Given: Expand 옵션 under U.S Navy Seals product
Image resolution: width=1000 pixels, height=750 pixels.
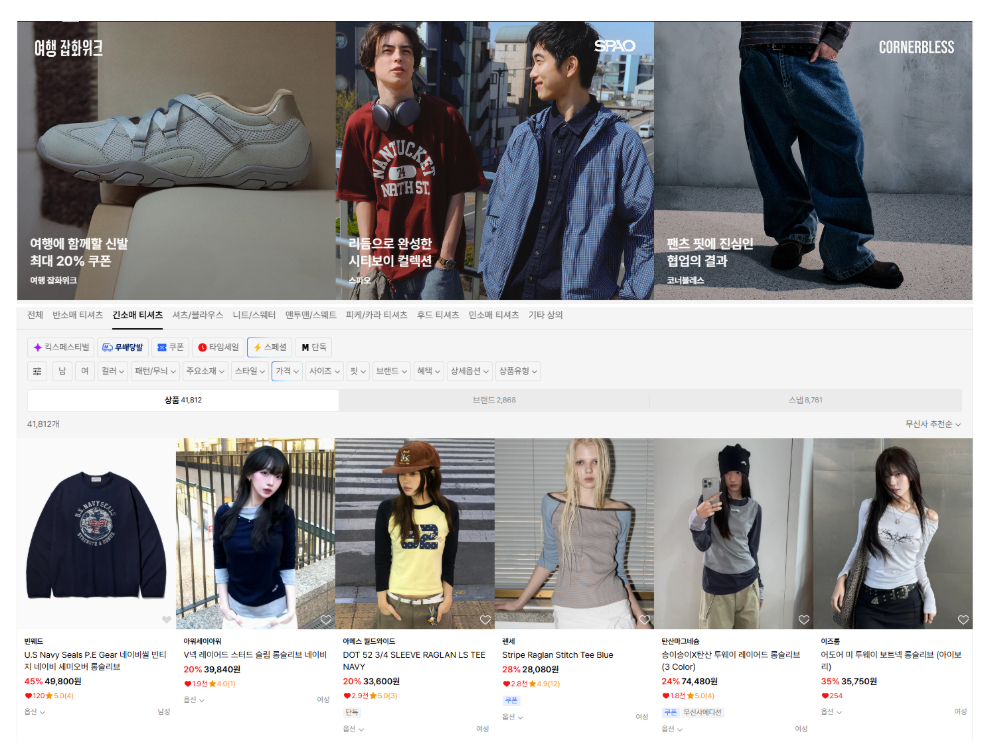Looking at the screenshot, I should pyautogui.click(x=34, y=712).
